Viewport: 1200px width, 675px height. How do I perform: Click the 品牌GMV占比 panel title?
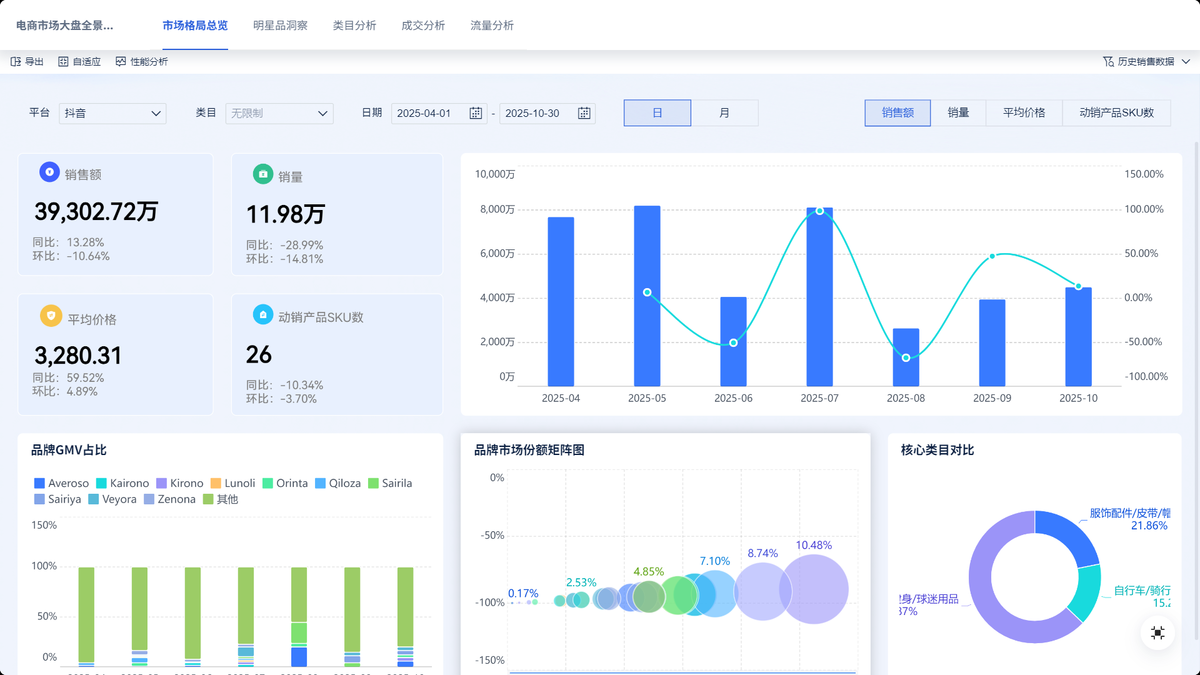[69, 450]
